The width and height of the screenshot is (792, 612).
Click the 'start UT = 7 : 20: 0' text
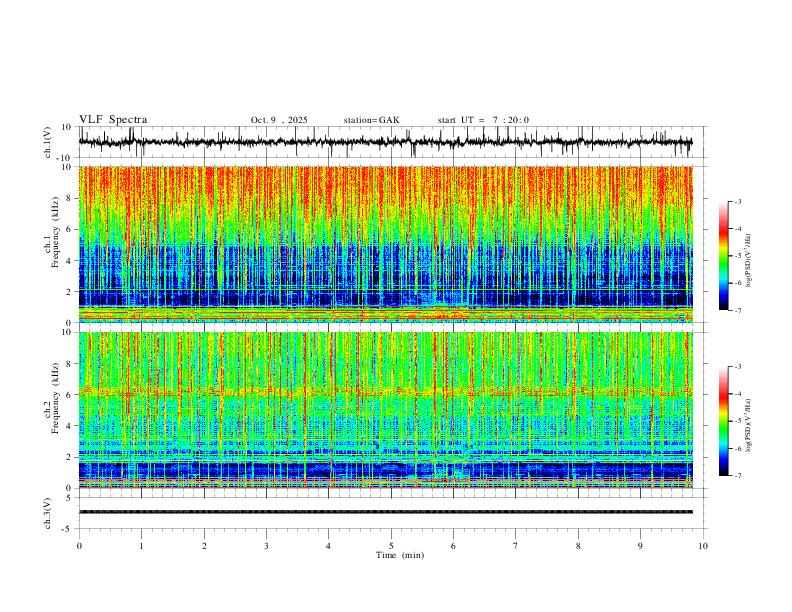[x=483, y=120]
